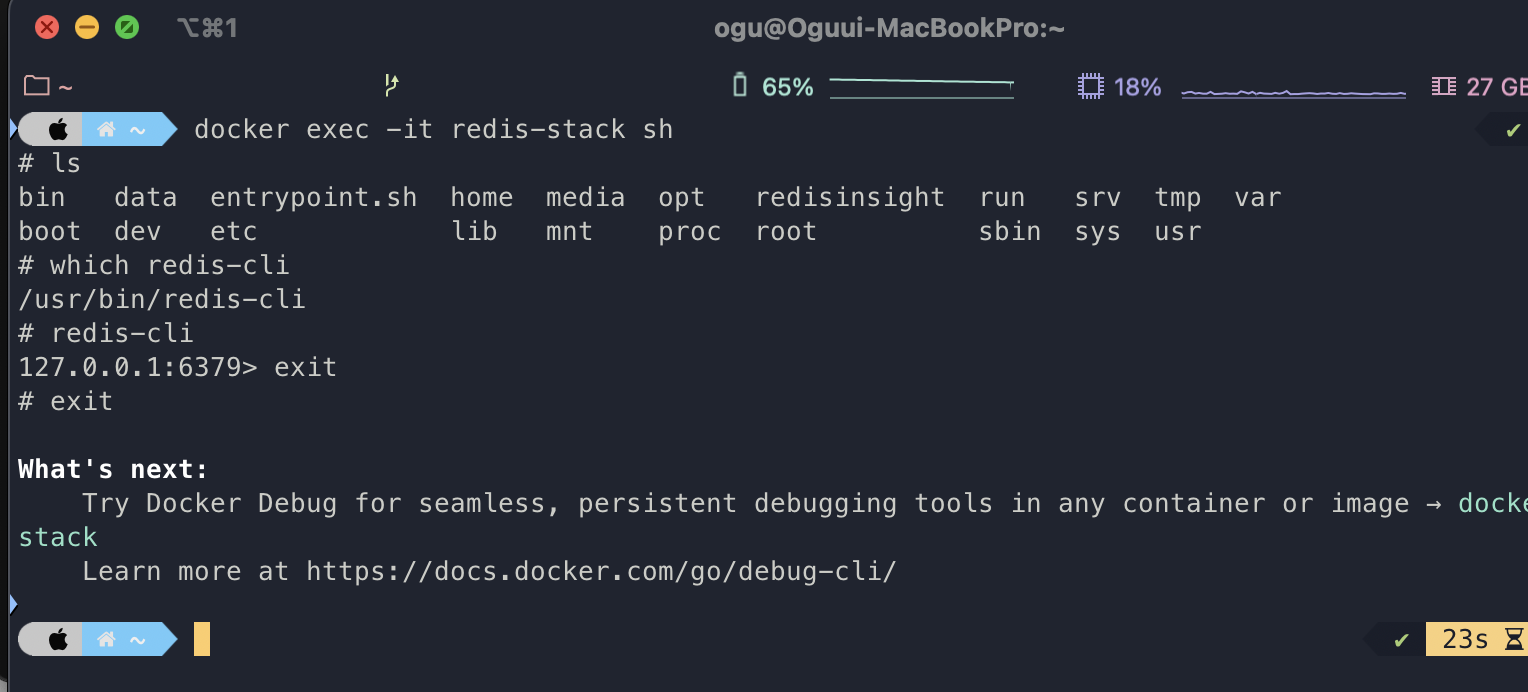Click the green checkmark beside 23s

1402,640
